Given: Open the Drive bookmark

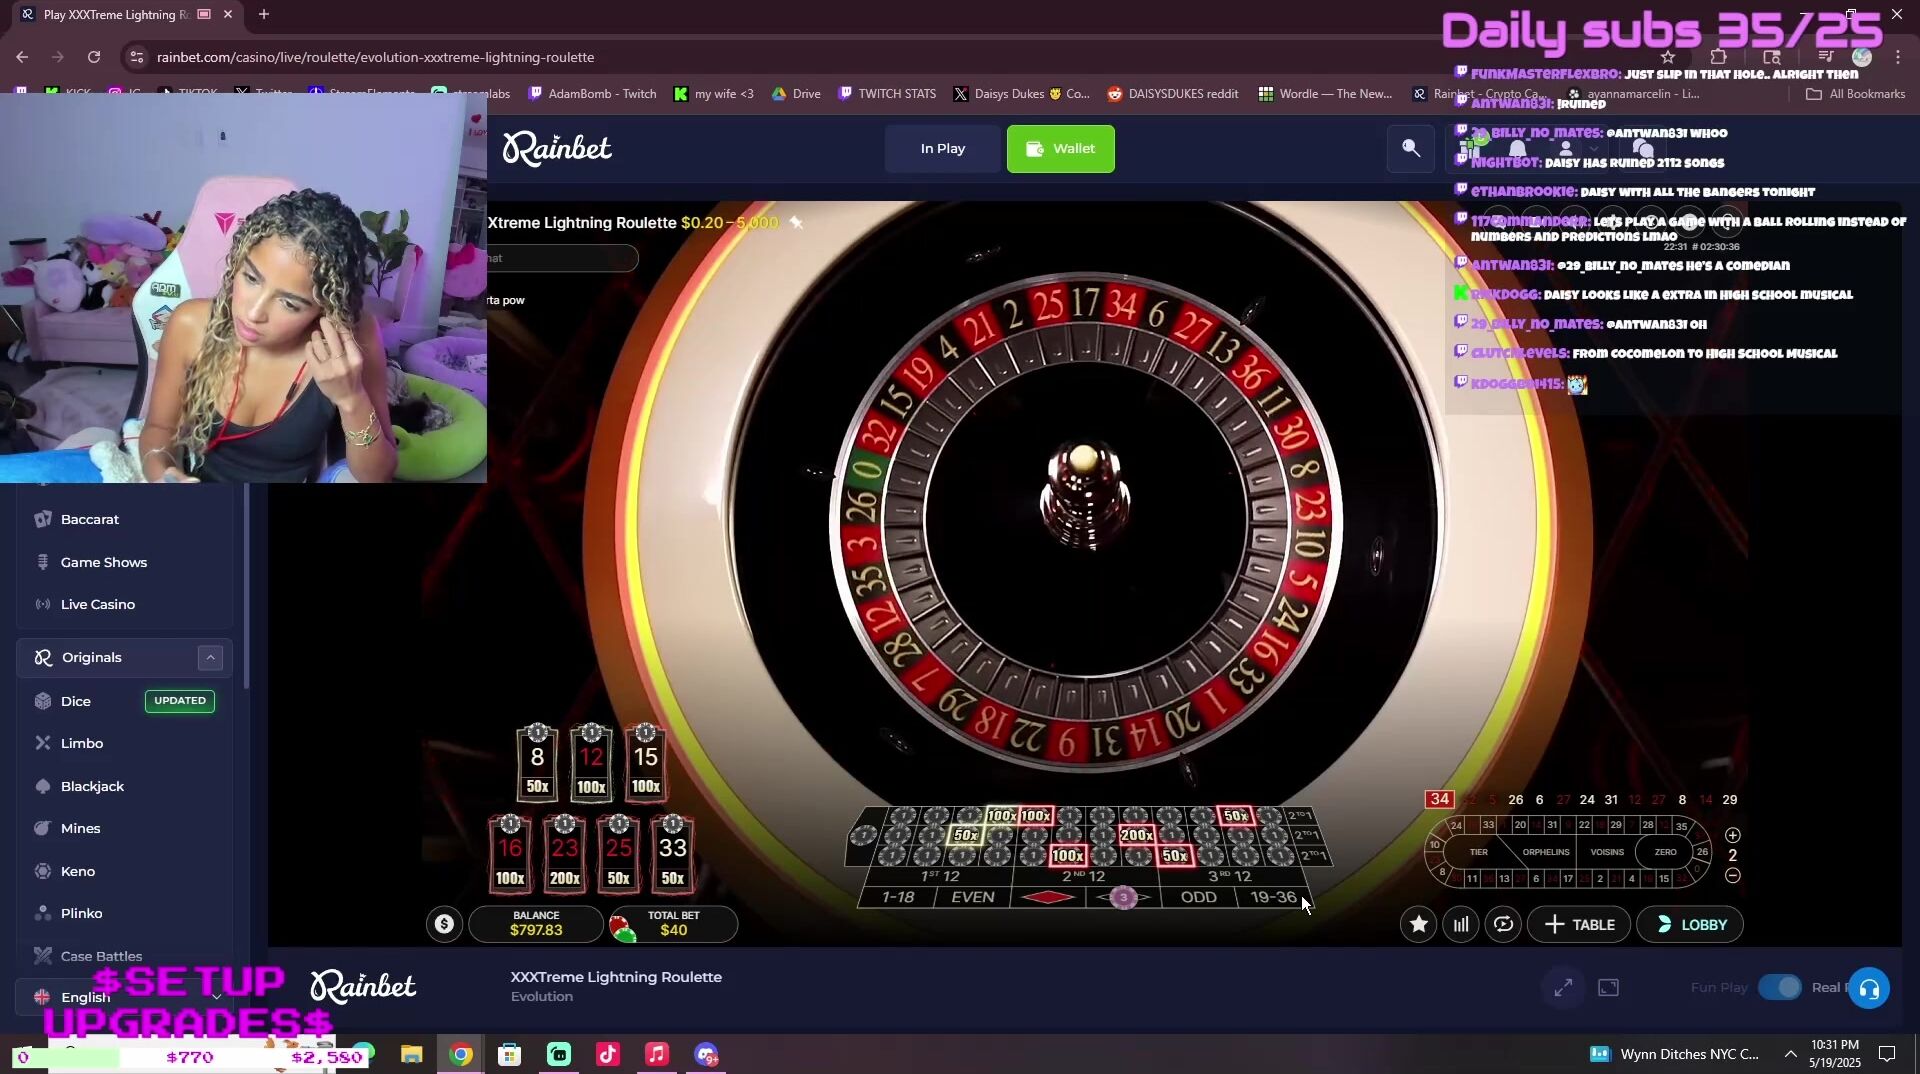Looking at the screenshot, I should pyautogui.click(x=796, y=94).
